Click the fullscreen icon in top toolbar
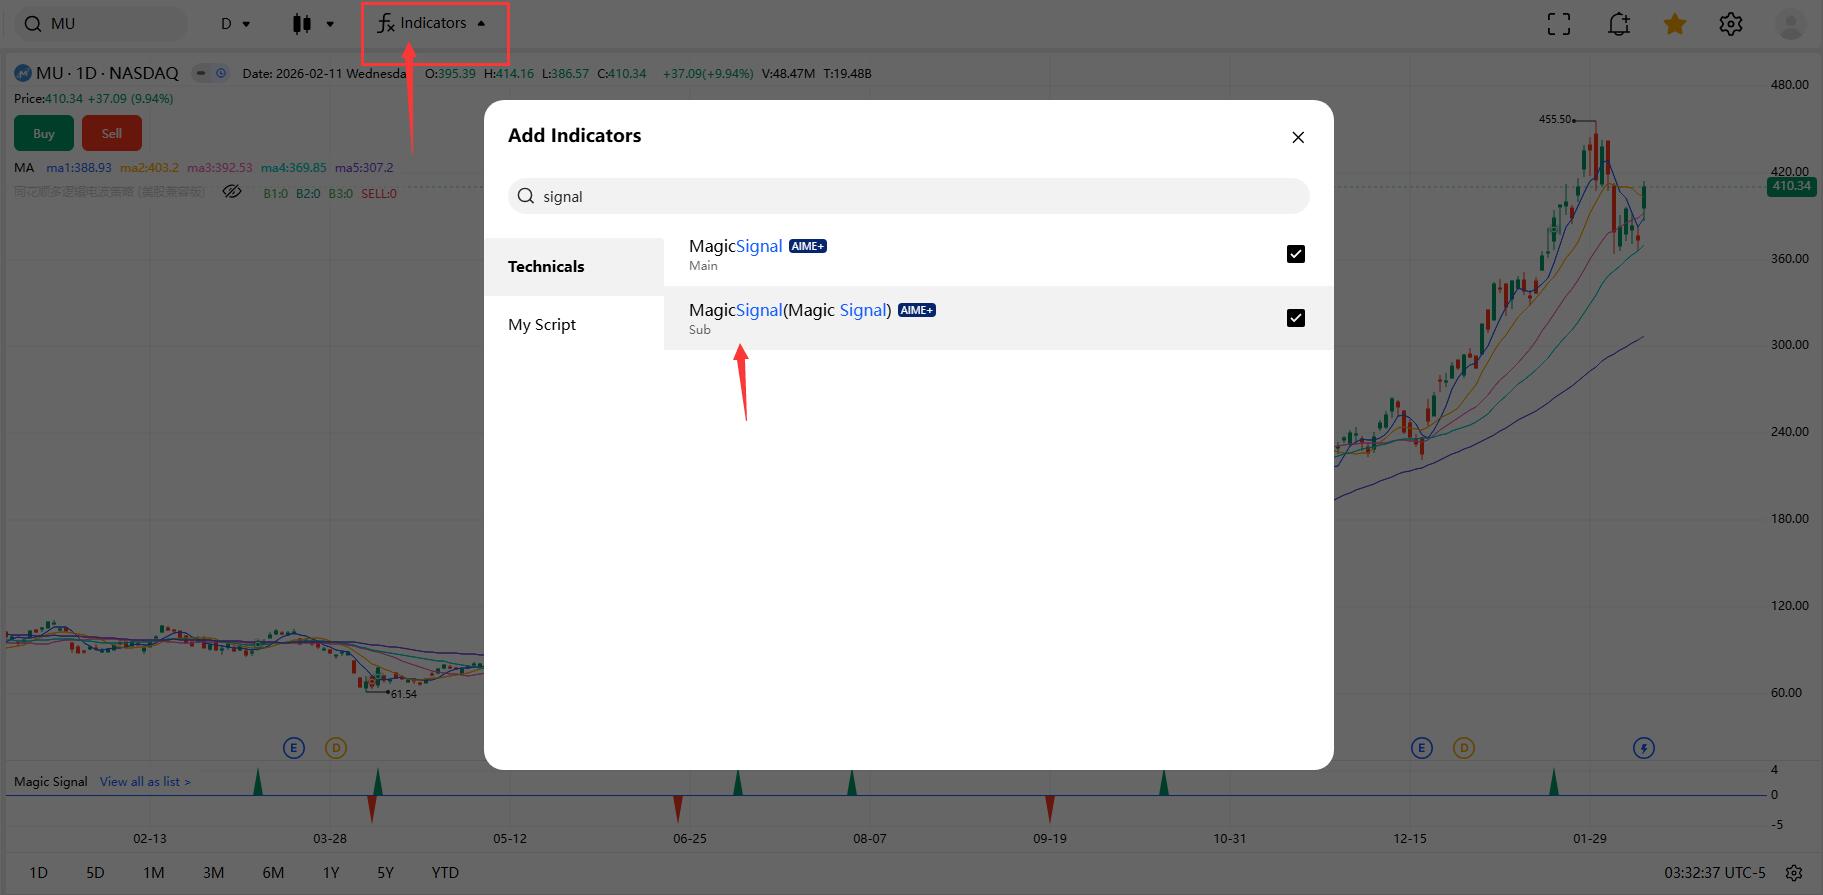1823x895 pixels. pos(1558,24)
